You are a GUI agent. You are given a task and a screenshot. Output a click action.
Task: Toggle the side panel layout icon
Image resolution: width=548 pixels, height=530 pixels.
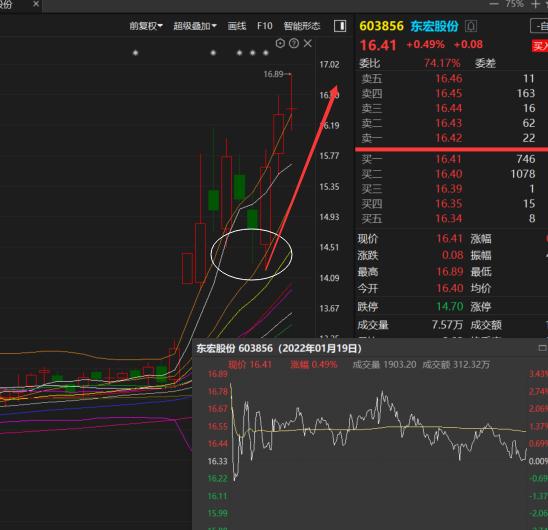tap(340, 26)
